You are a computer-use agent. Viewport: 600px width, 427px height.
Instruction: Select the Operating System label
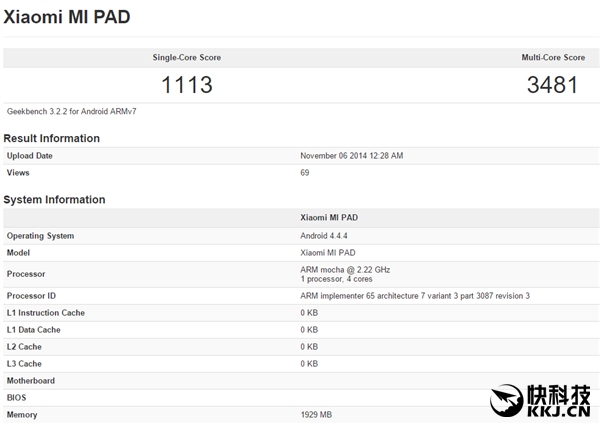pos(41,236)
